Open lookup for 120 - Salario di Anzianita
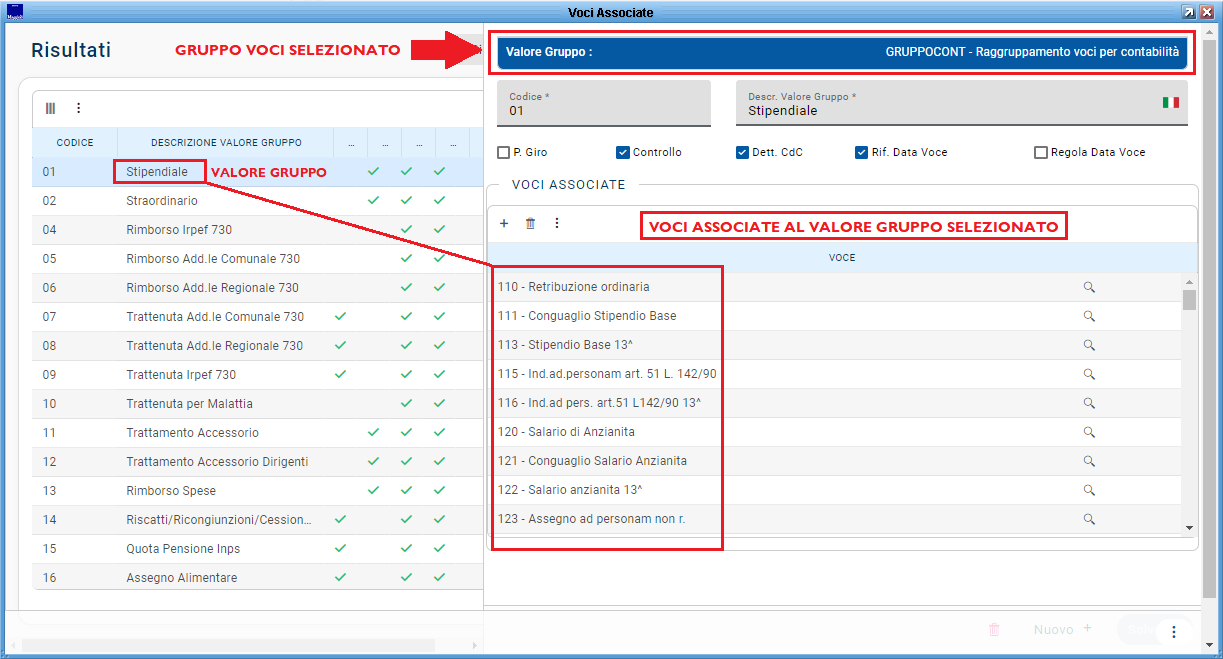The image size is (1223, 659). (1089, 432)
